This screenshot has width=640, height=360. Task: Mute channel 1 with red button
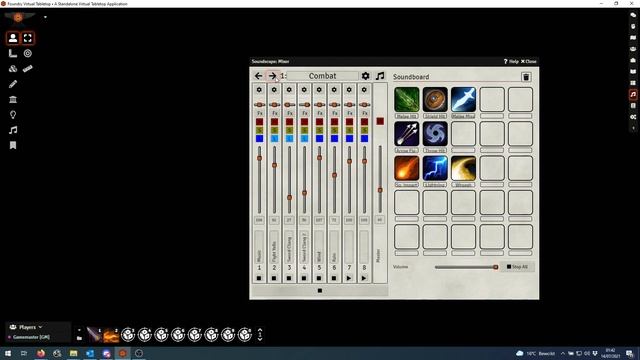259,122
